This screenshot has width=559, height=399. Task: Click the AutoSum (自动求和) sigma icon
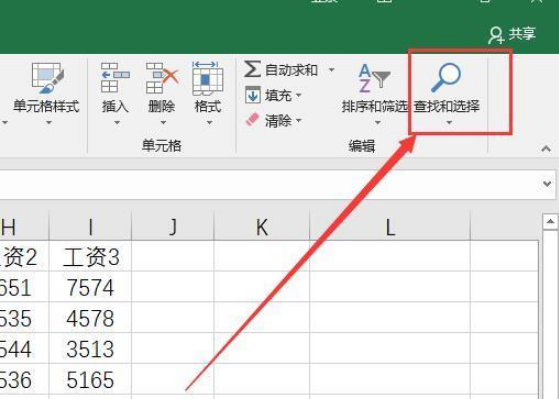(252, 69)
